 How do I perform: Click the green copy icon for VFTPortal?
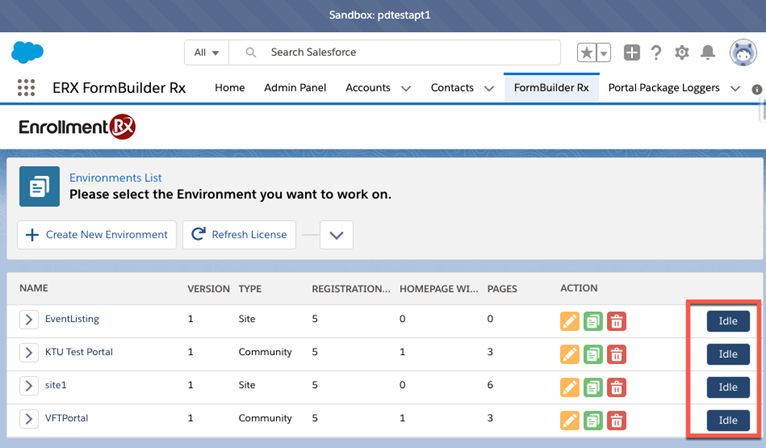click(x=593, y=420)
